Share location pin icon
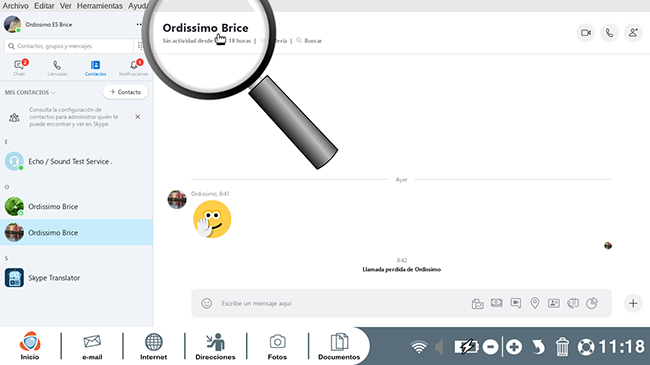Image resolution: width=650 pixels, height=365 pixels. point(535,303)
